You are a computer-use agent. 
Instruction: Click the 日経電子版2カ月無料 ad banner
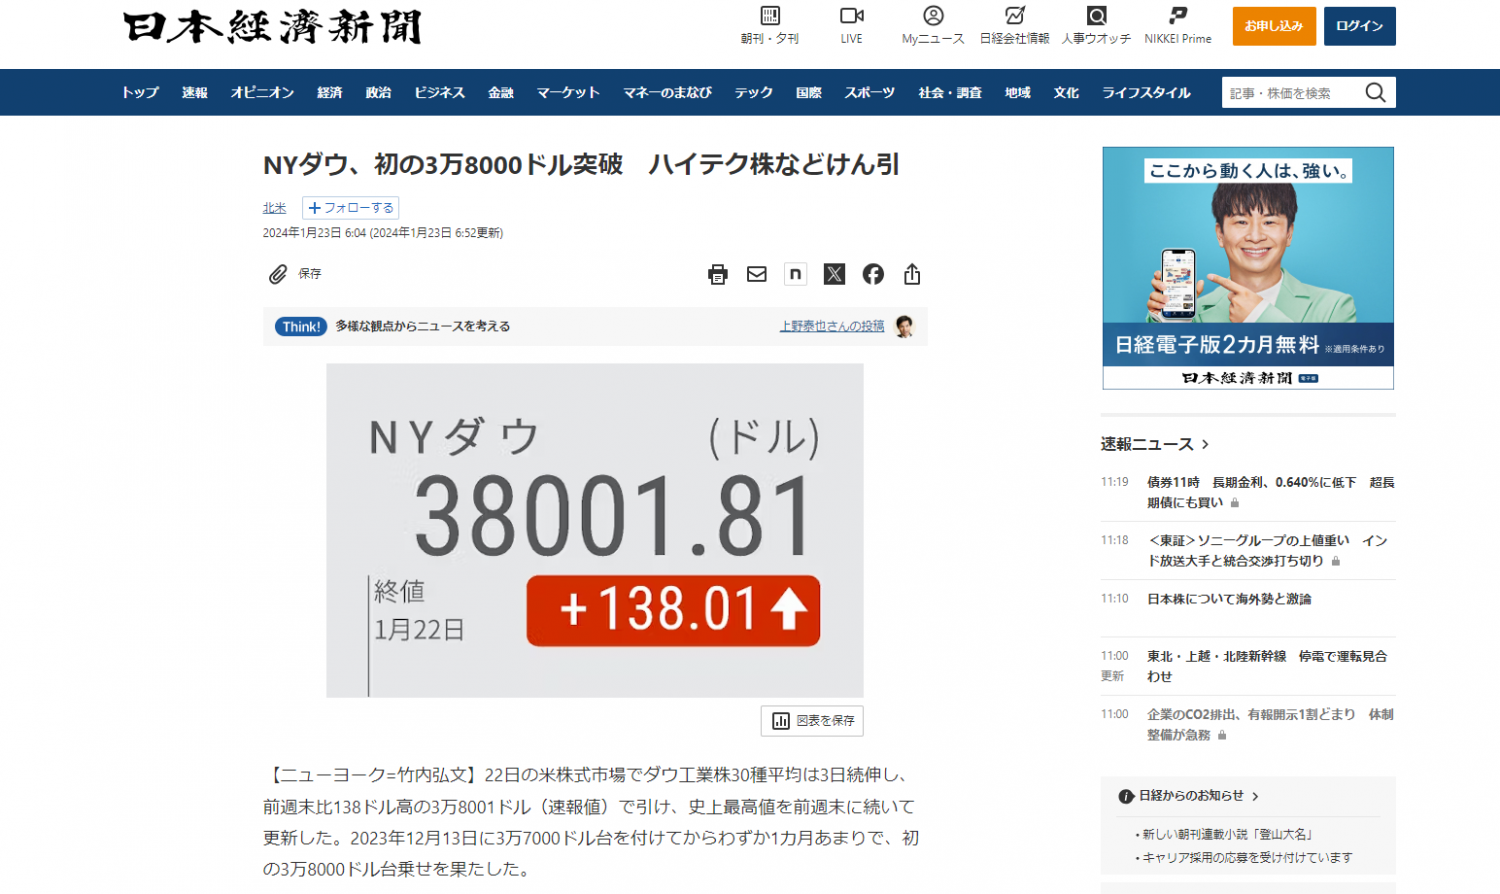click(1248, 268)
